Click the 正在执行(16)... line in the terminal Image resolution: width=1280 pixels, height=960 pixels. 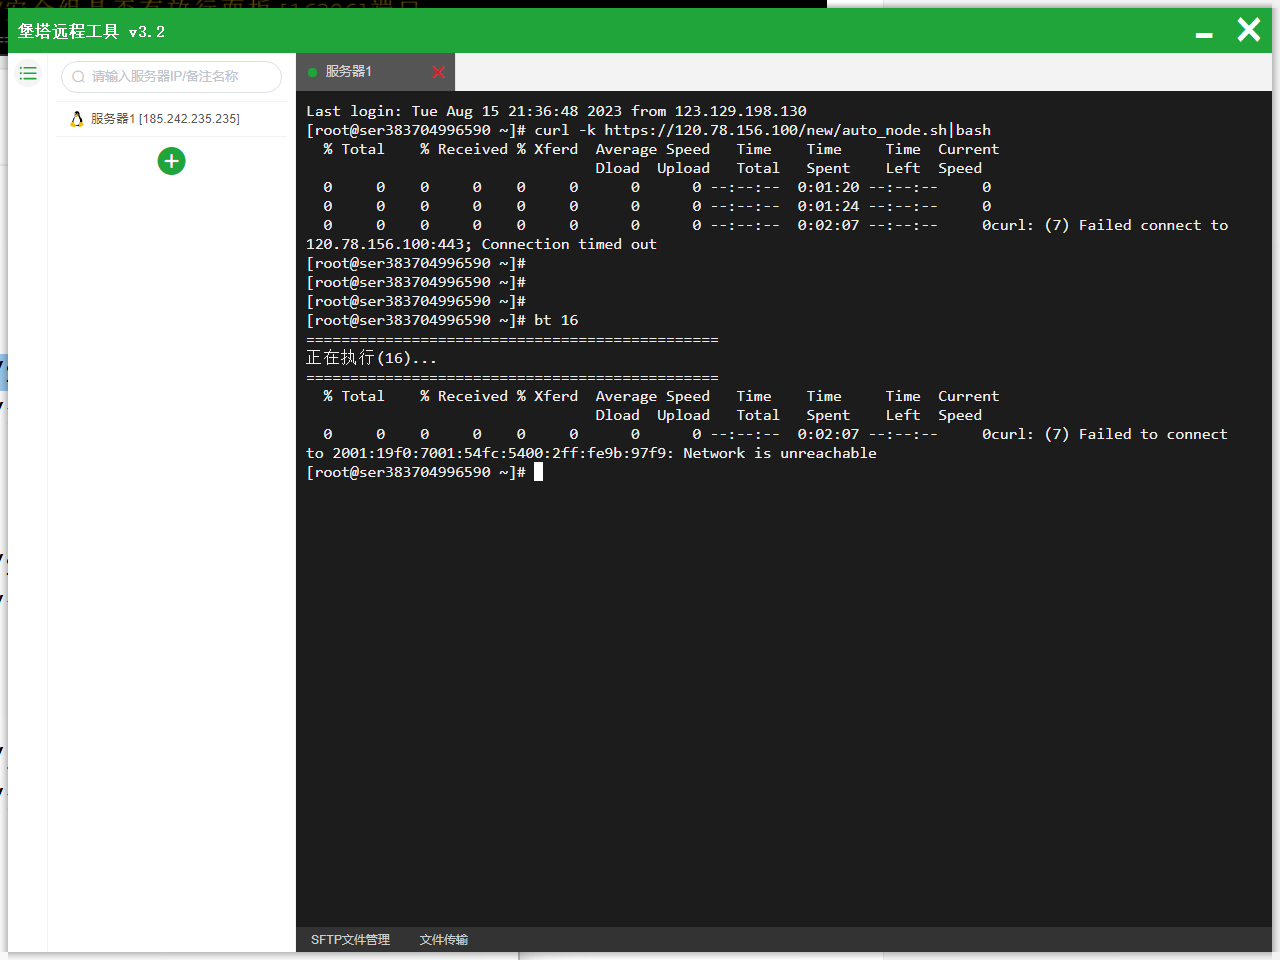point(371,358)
